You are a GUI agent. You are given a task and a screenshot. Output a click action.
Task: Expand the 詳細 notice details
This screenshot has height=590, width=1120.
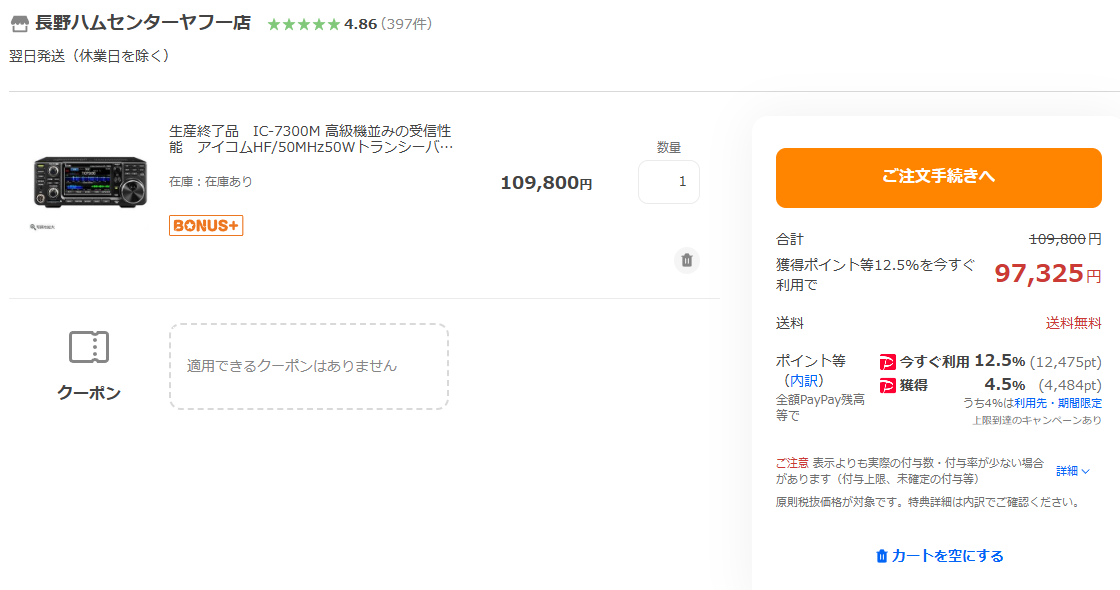click(1072, 470)
